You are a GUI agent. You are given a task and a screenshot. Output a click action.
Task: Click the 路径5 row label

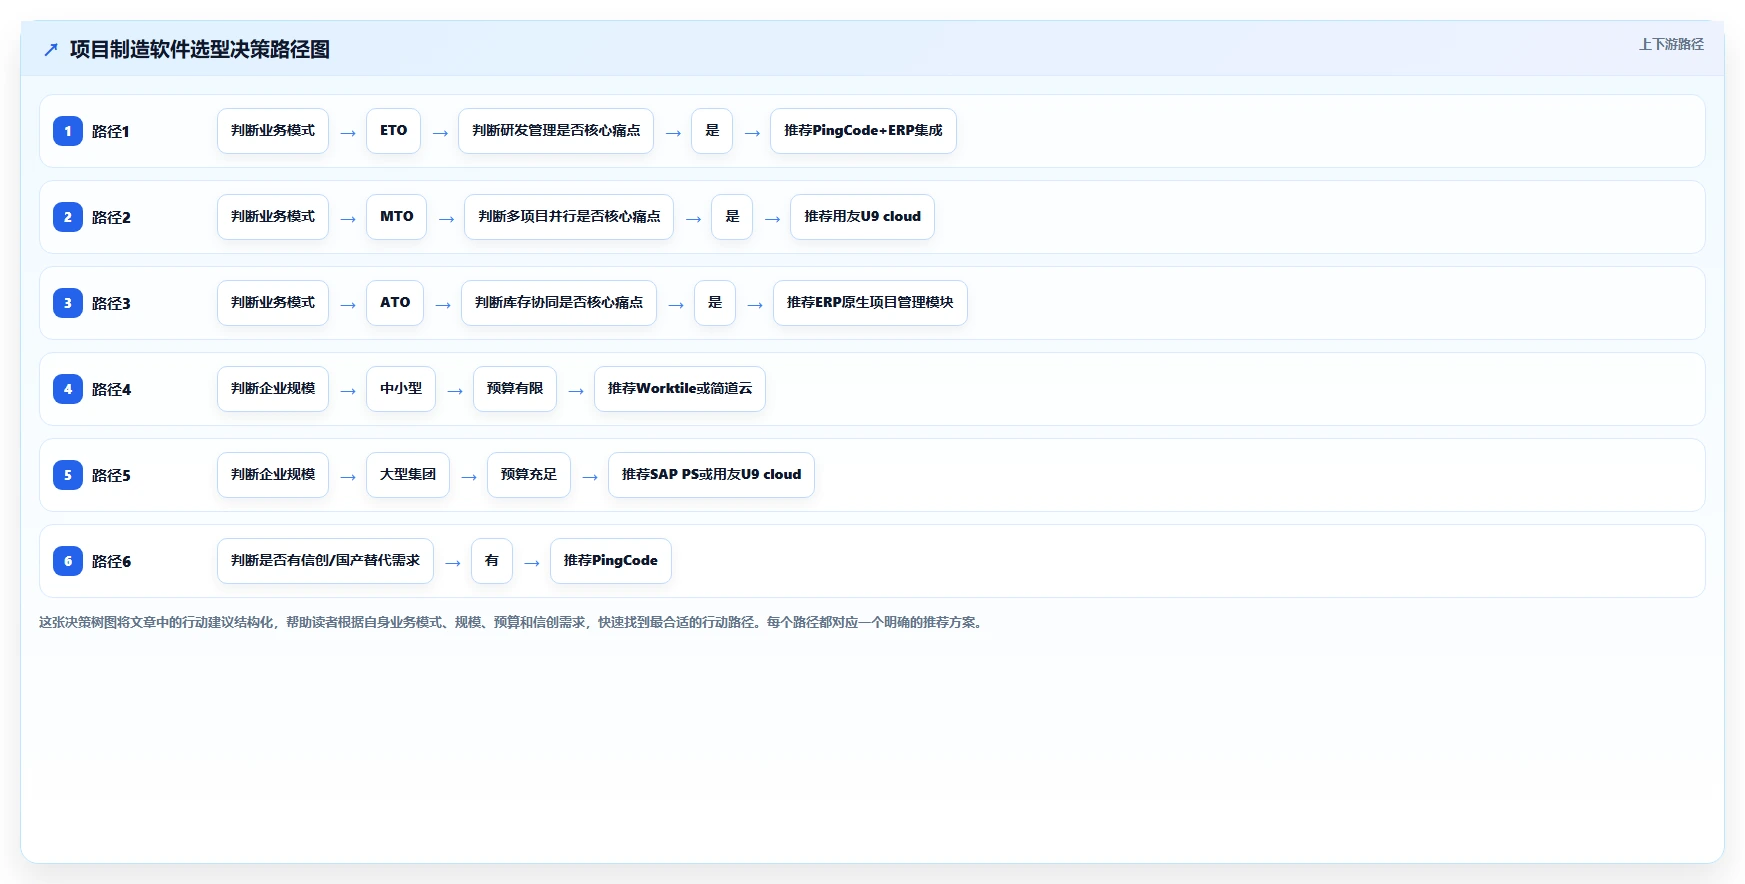coord(111,475)
